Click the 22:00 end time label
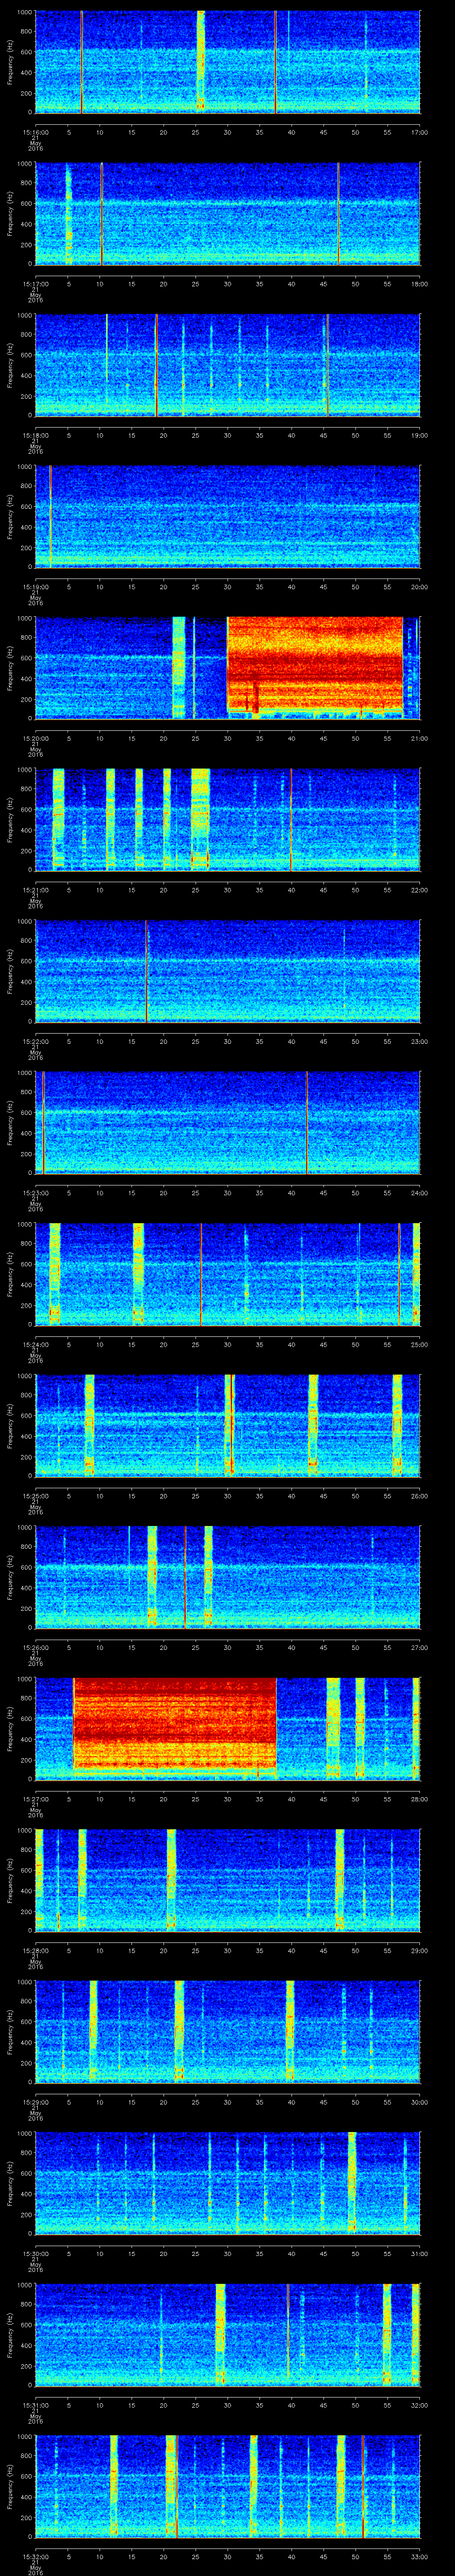The image size is (455, 2576). [419, 890]
